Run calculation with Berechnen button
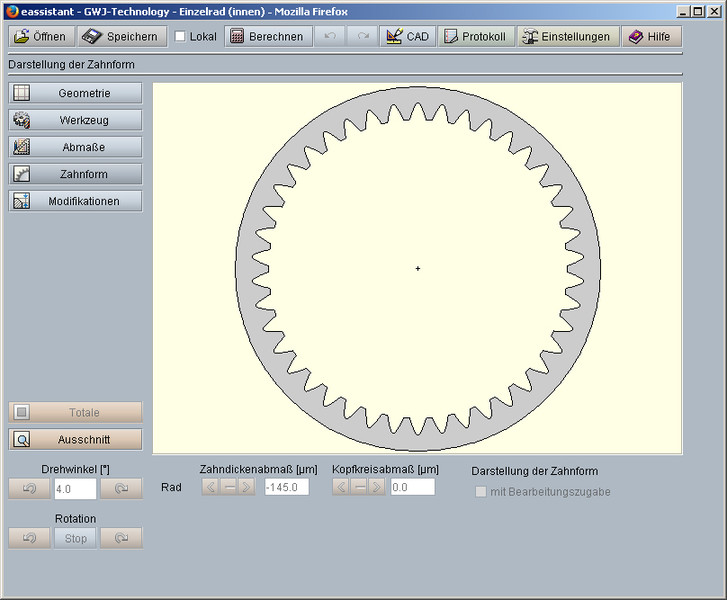Screen dimensions: 727x600 (x=266, y=37)
